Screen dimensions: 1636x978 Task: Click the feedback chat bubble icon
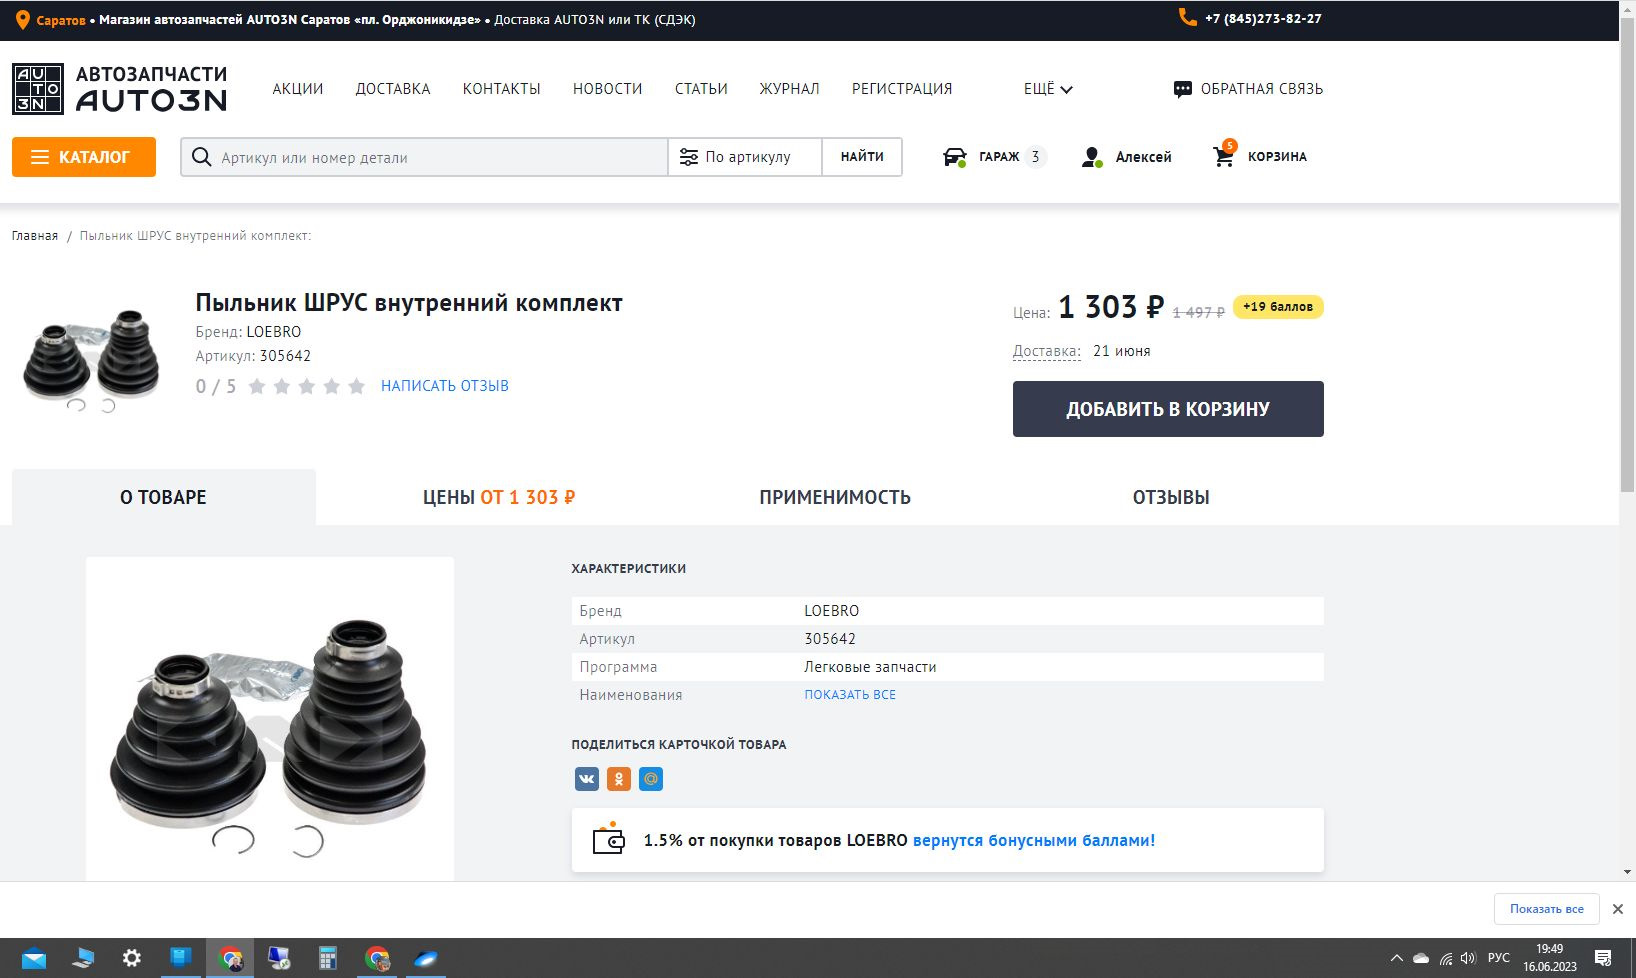(1183, 89)
